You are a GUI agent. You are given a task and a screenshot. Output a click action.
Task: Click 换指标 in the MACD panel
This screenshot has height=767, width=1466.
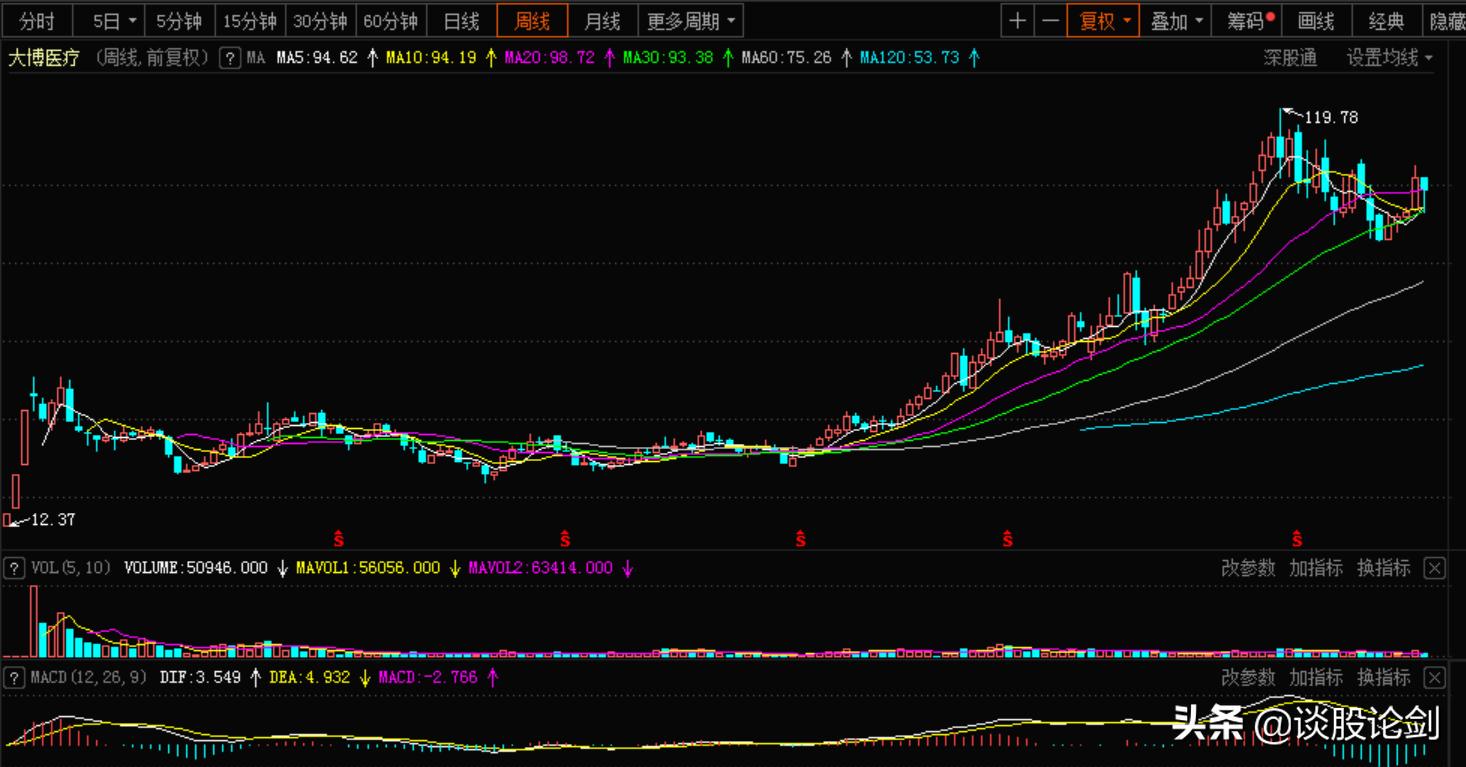point(1383,678)
